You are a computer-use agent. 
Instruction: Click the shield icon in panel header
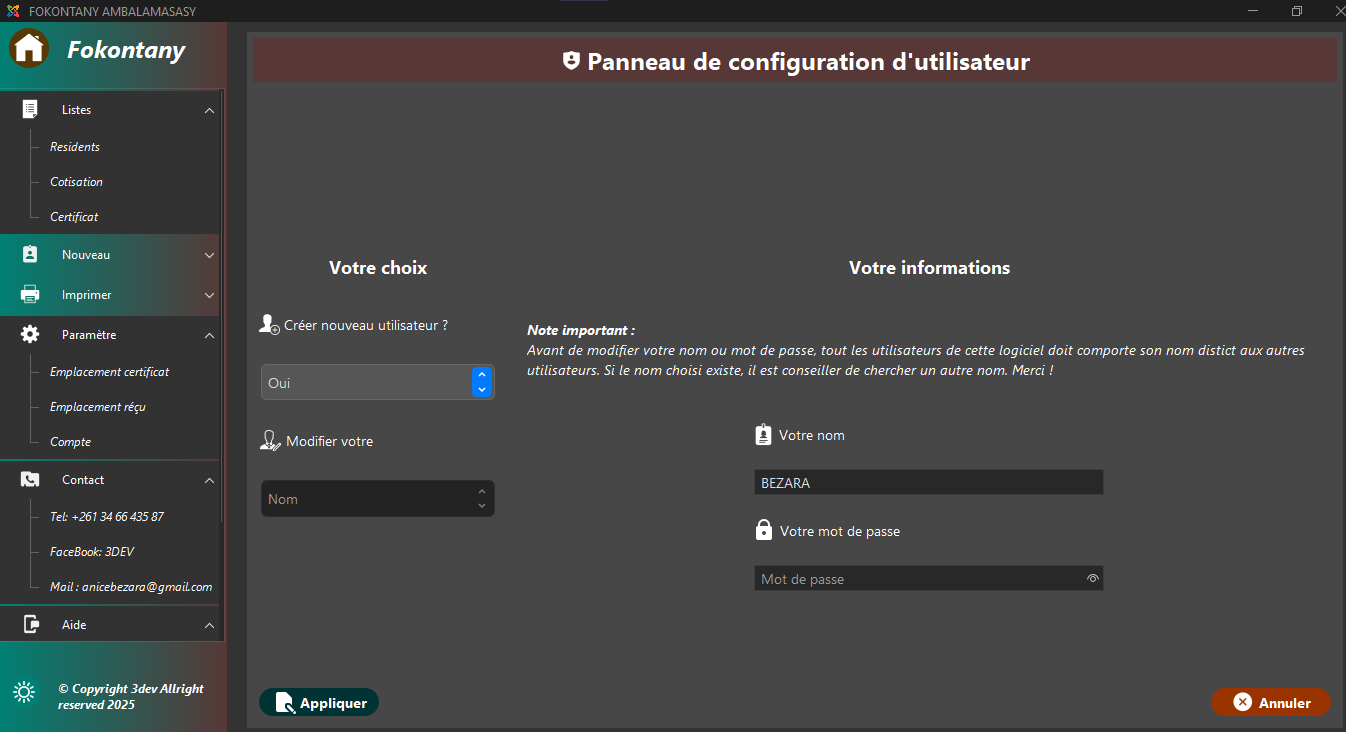[571, 61]
